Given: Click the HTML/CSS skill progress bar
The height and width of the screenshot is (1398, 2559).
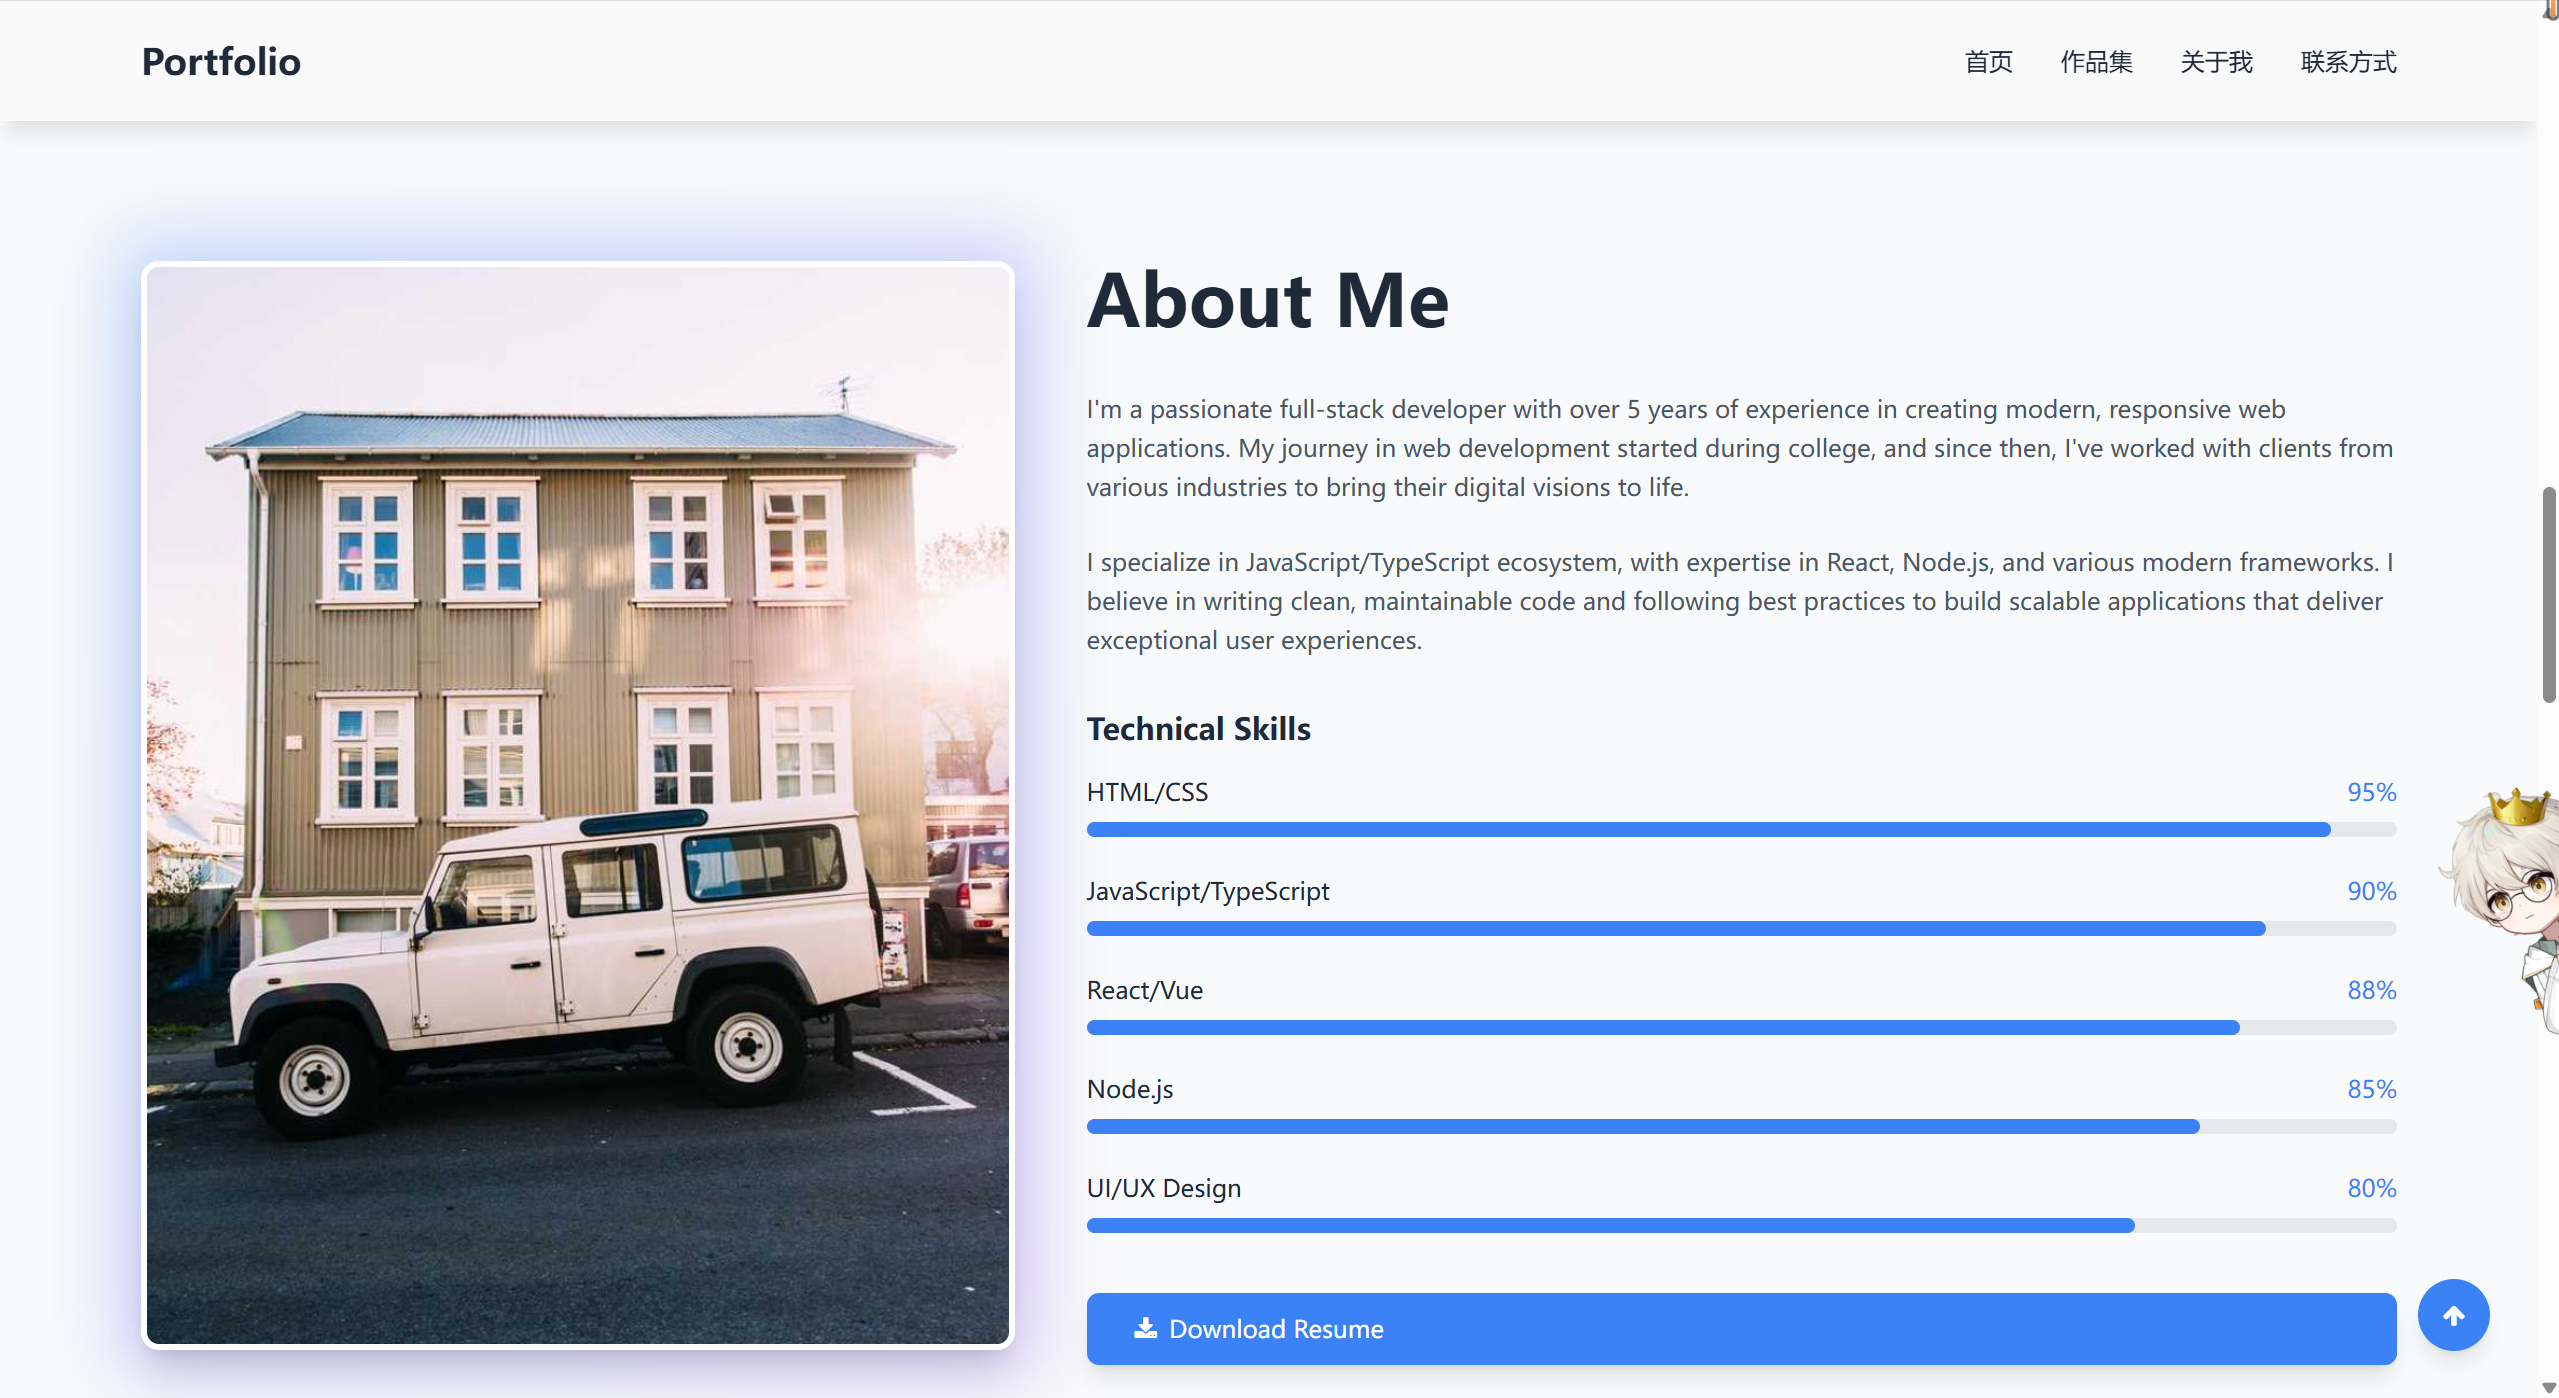Looking at the screenshot, I should click(1740, 829).
